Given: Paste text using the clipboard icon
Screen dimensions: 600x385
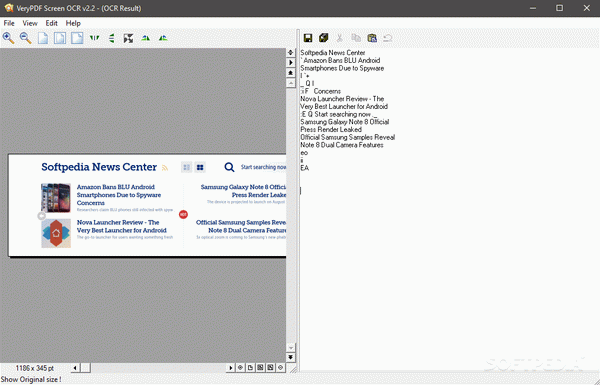Looking at the screenshot, I should tap(372, 38).
